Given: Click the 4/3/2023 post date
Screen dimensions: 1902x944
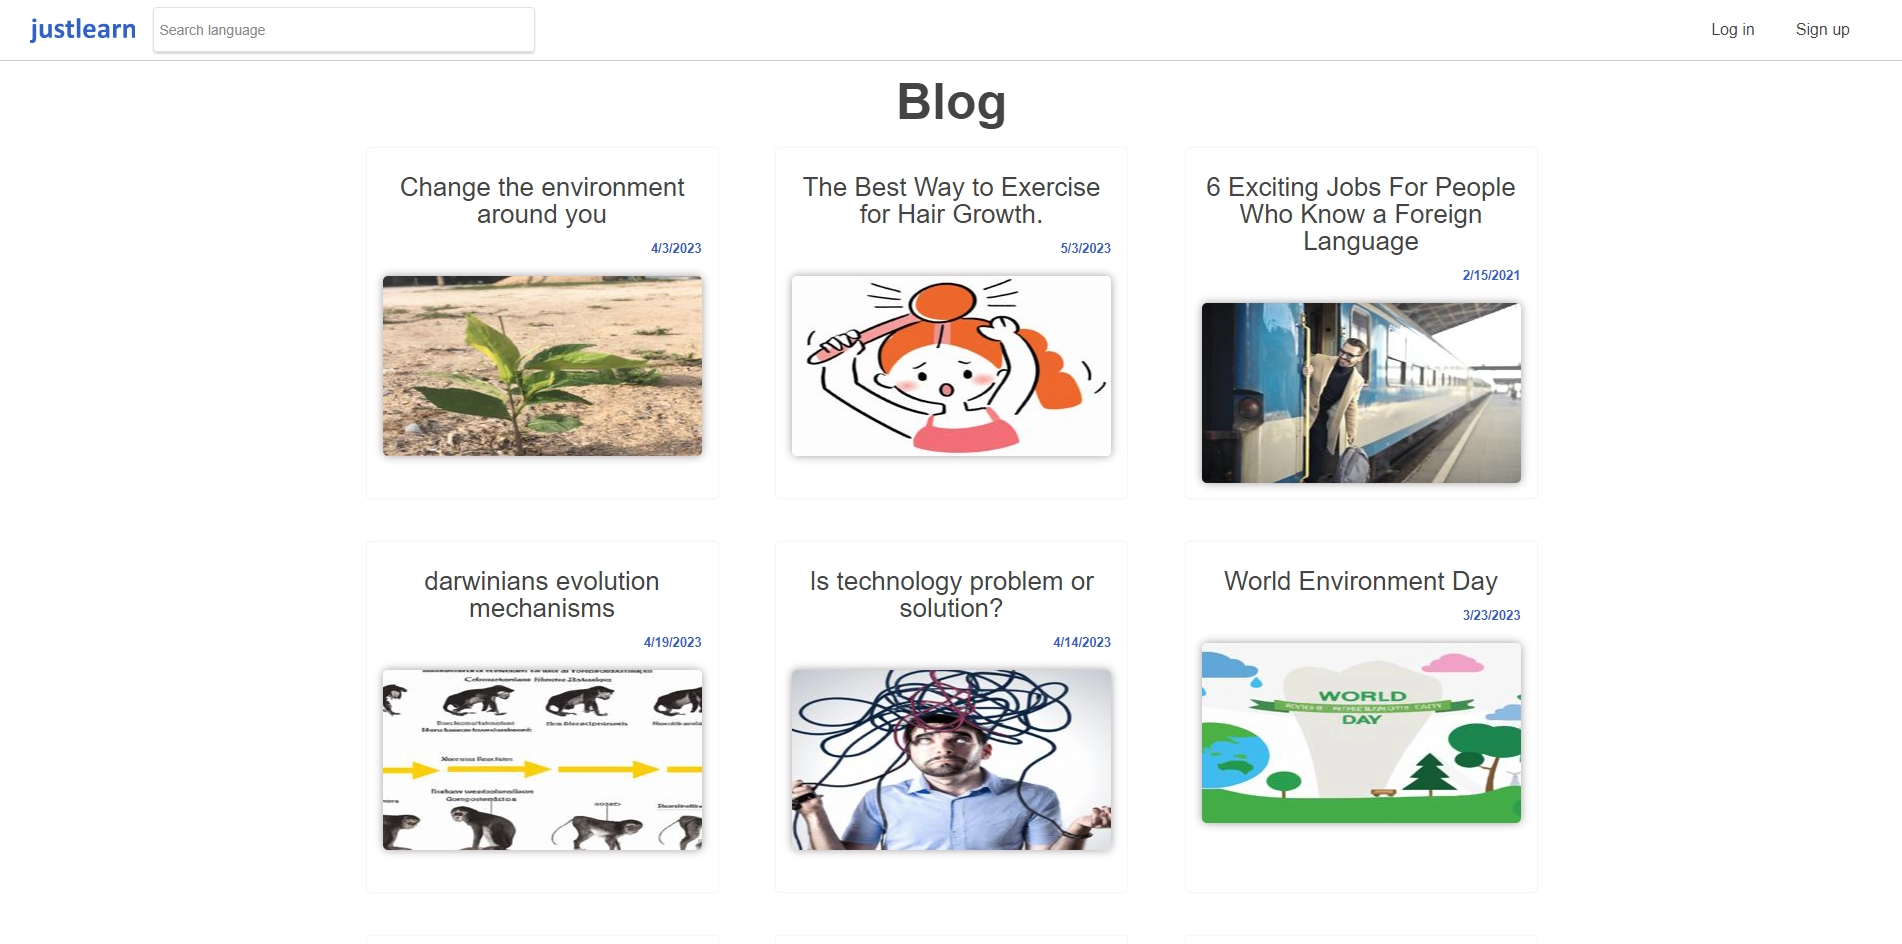Looking at the screenshot, I should tap(676, 248).
